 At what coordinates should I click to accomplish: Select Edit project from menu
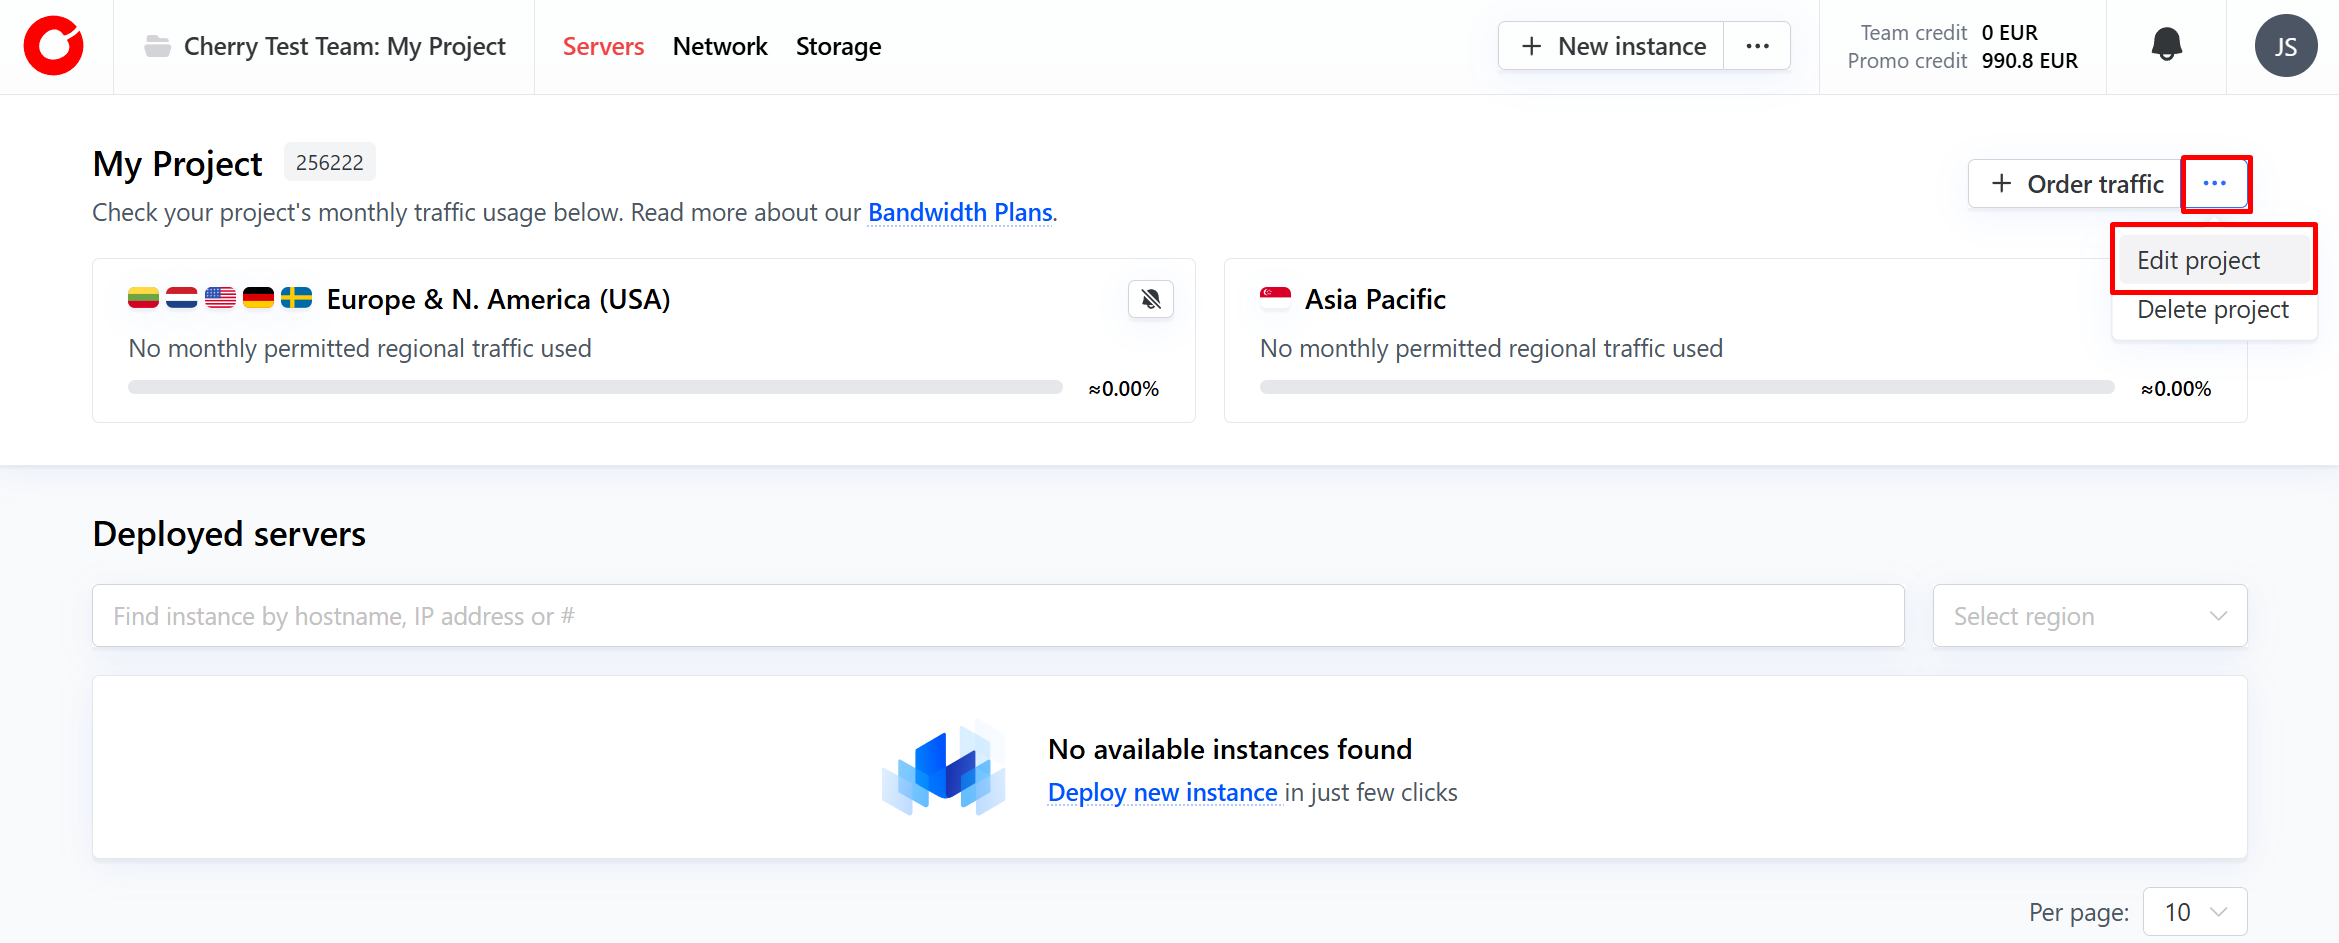[x=2198, y=260]
